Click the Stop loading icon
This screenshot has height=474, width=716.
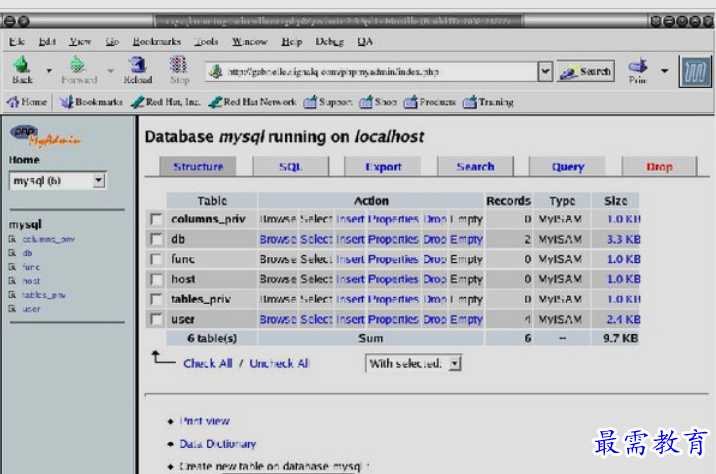point(179,70)
